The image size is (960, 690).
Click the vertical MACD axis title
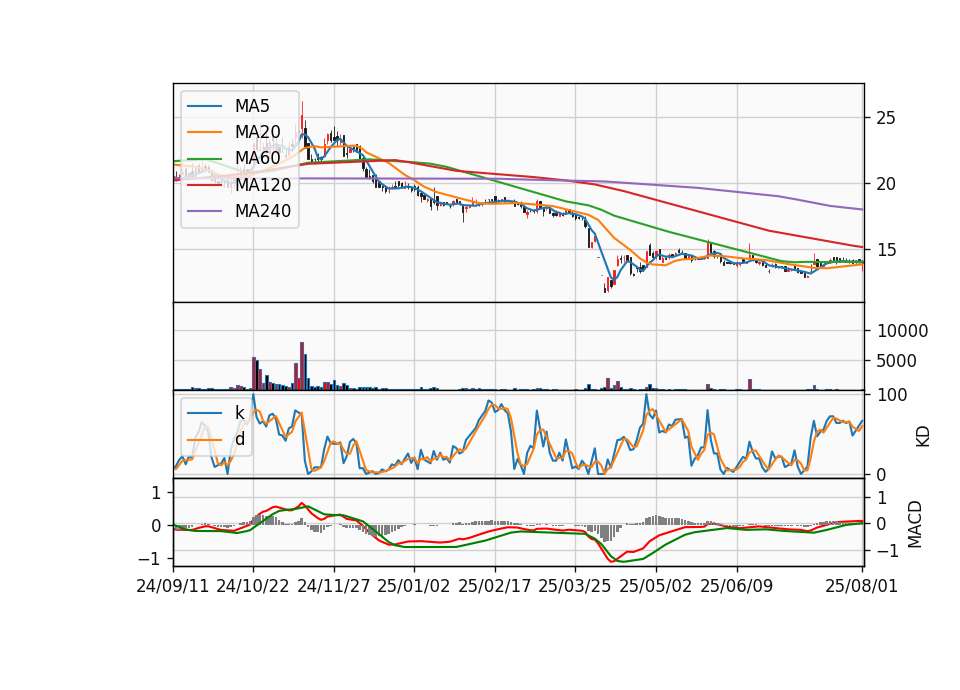[915, 524]
